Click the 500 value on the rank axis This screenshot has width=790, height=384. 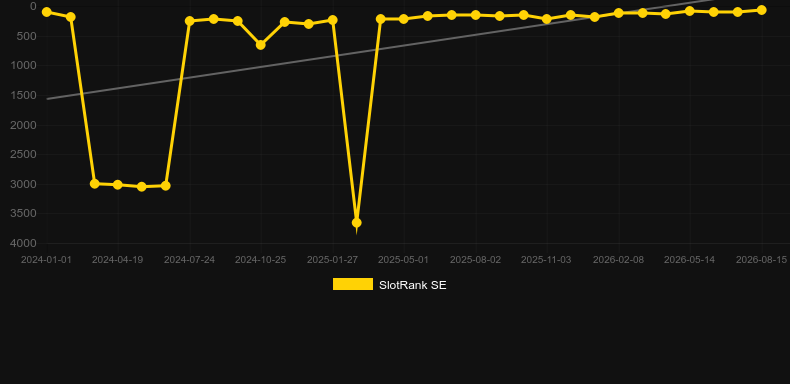click(27, 36)
